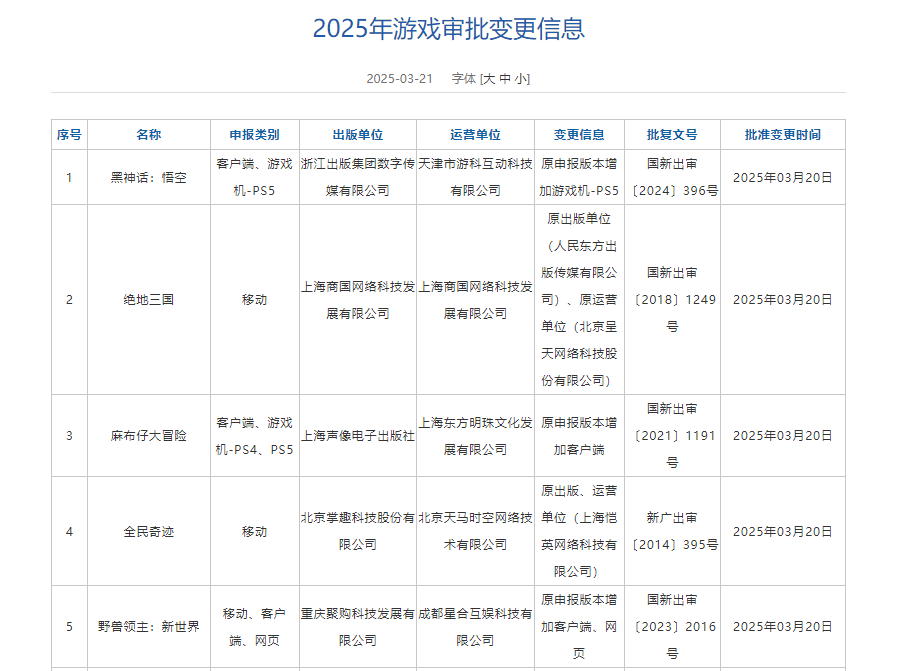This screenshot has width=898, height=671.
Task: Click publisher 重庆聚购科技发展有限公司
Action: click(358, 626)
